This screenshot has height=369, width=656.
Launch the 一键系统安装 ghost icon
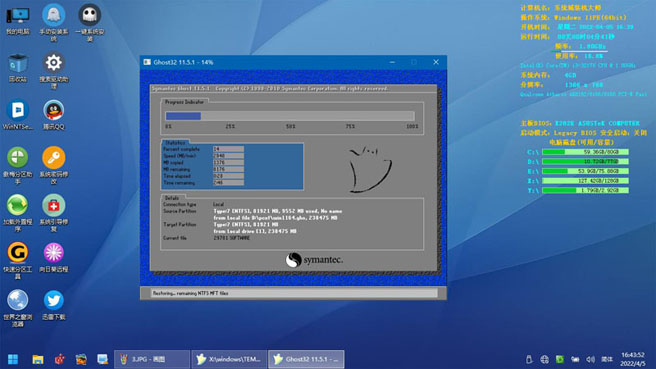point(90,23)
